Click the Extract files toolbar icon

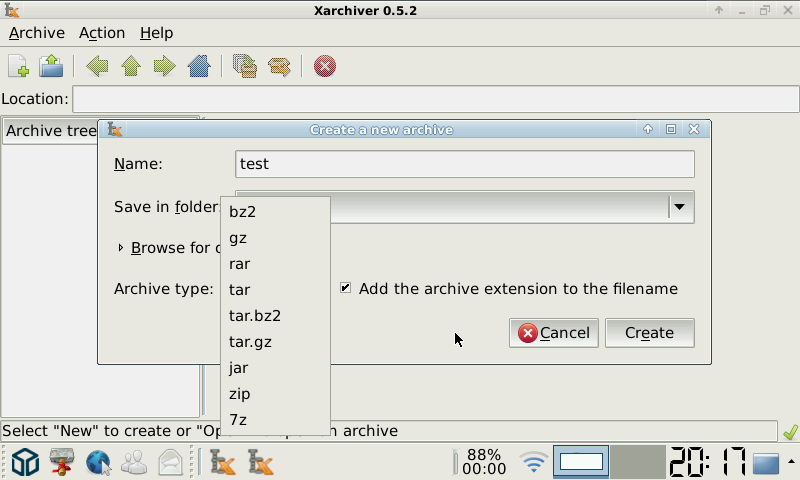tap(279, 66)
